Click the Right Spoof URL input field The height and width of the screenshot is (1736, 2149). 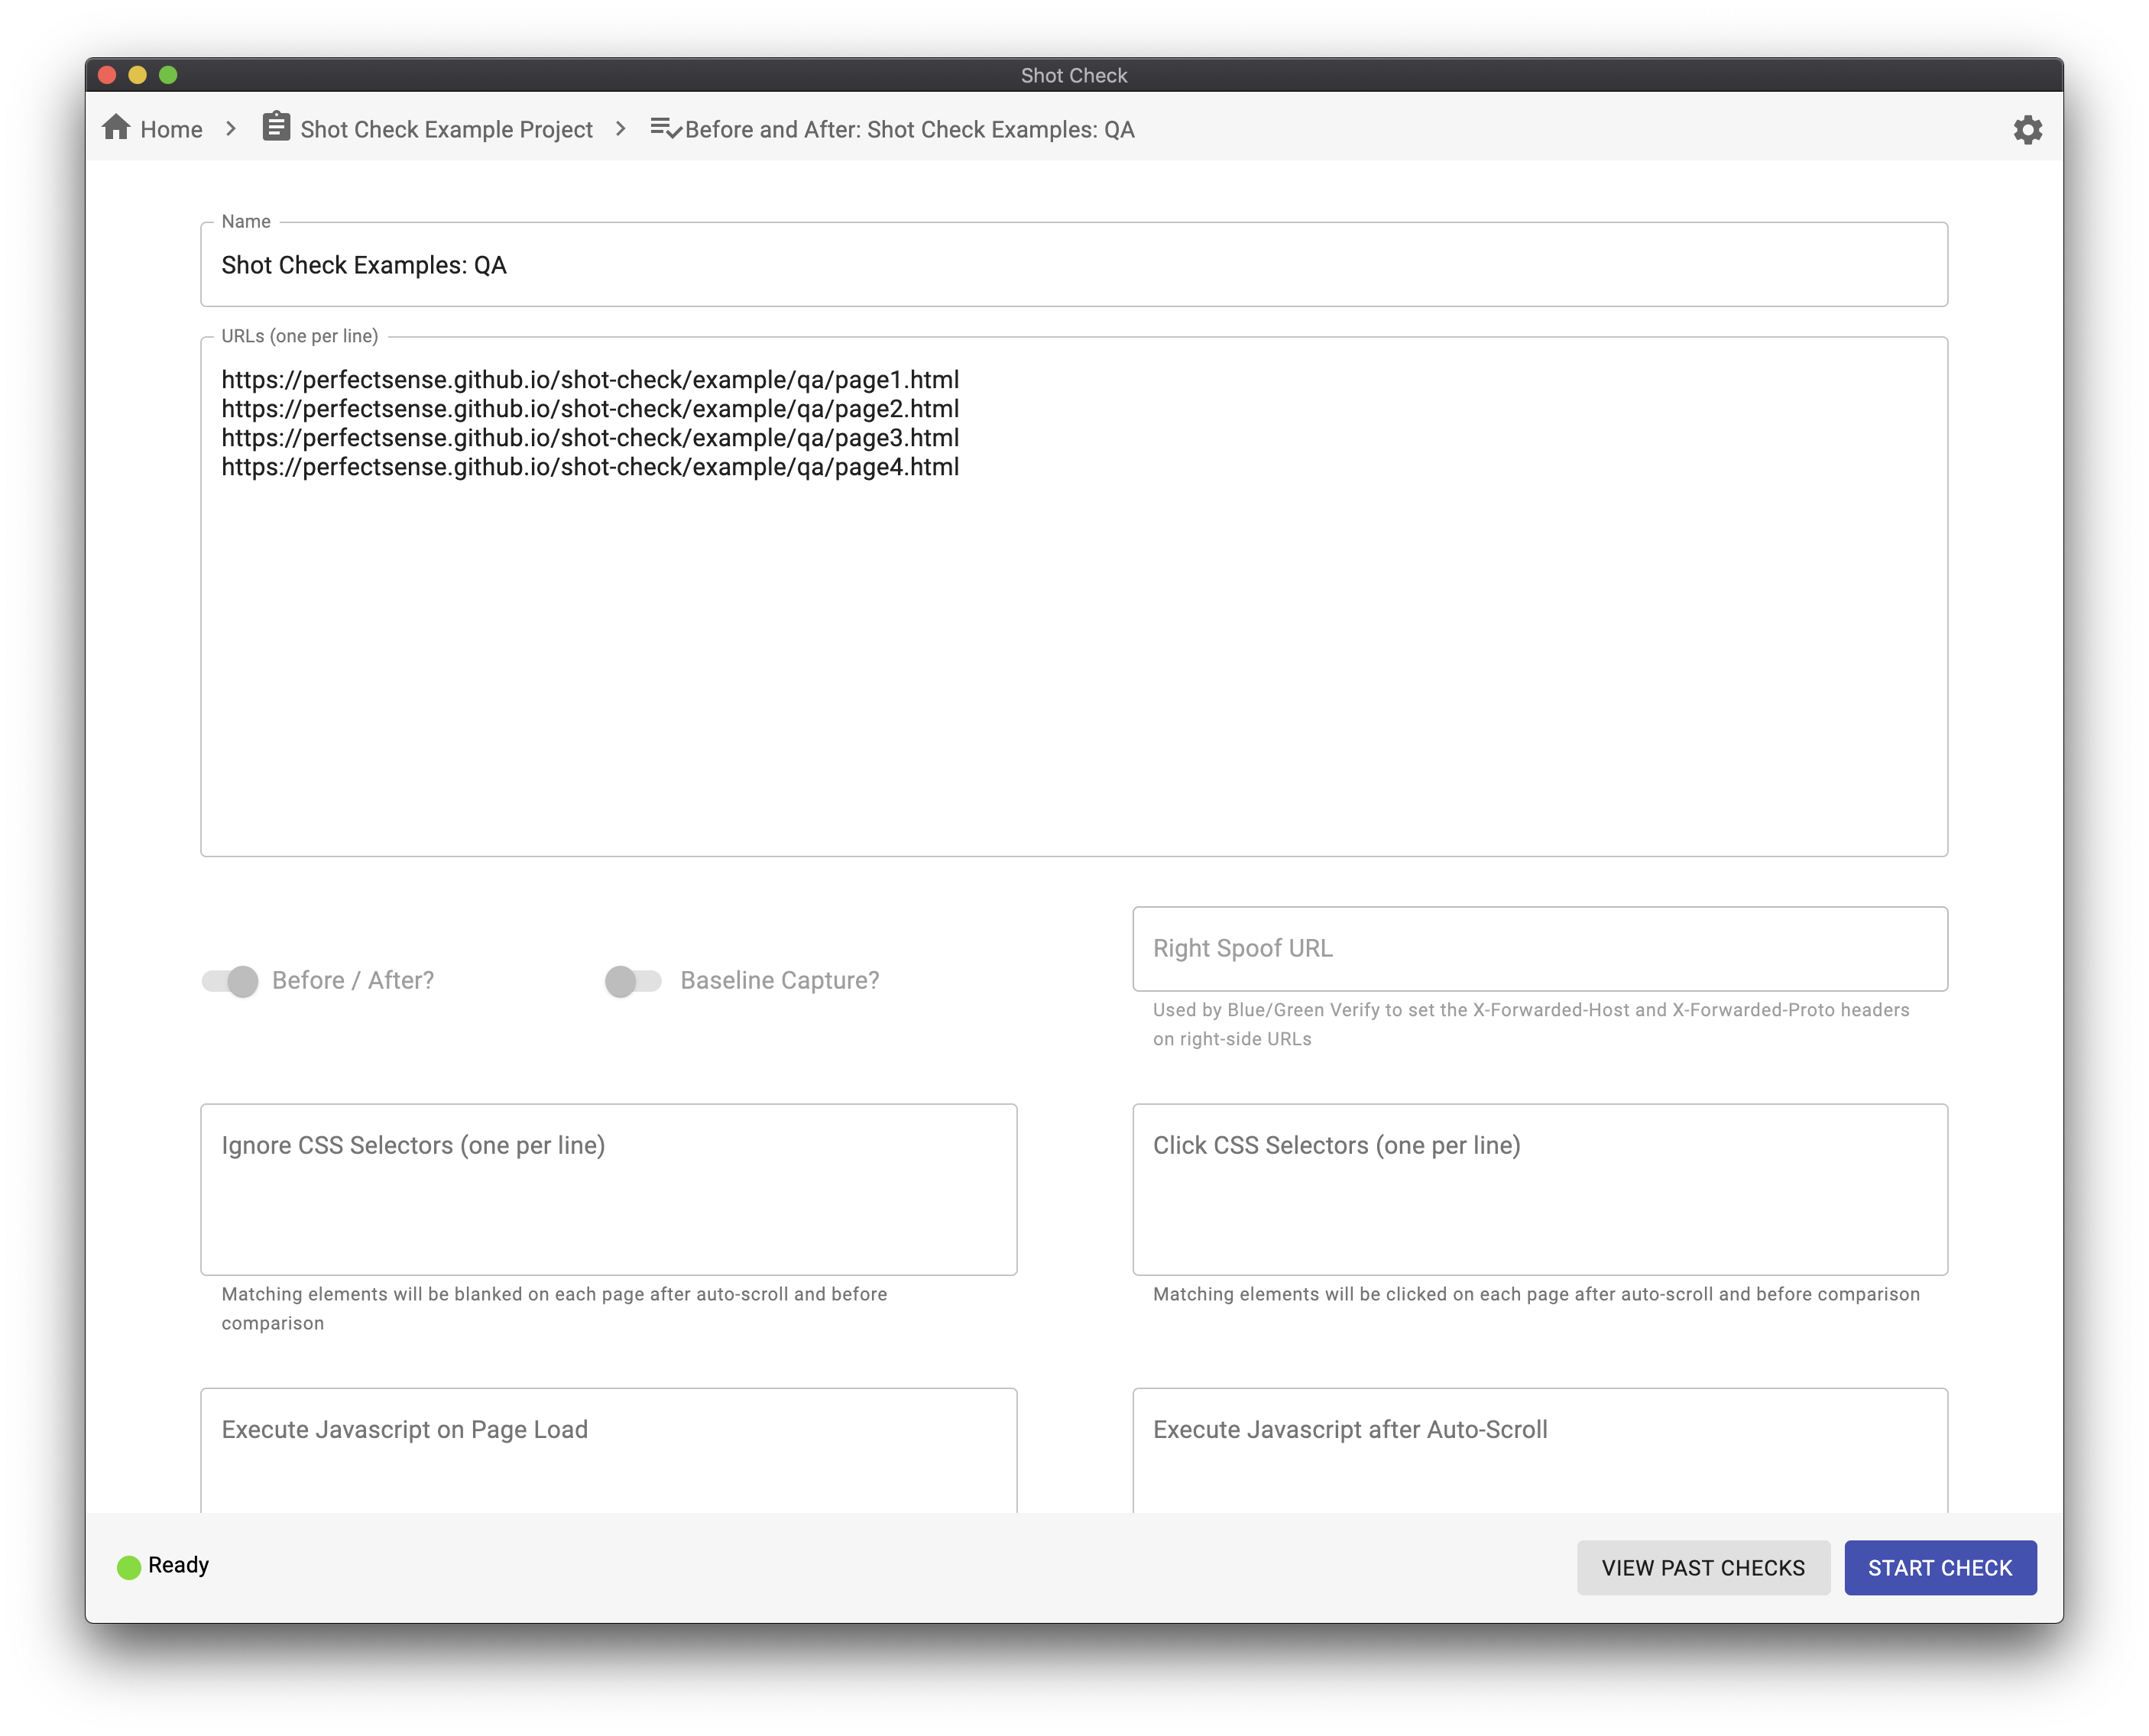click(x=1540, y=947)
